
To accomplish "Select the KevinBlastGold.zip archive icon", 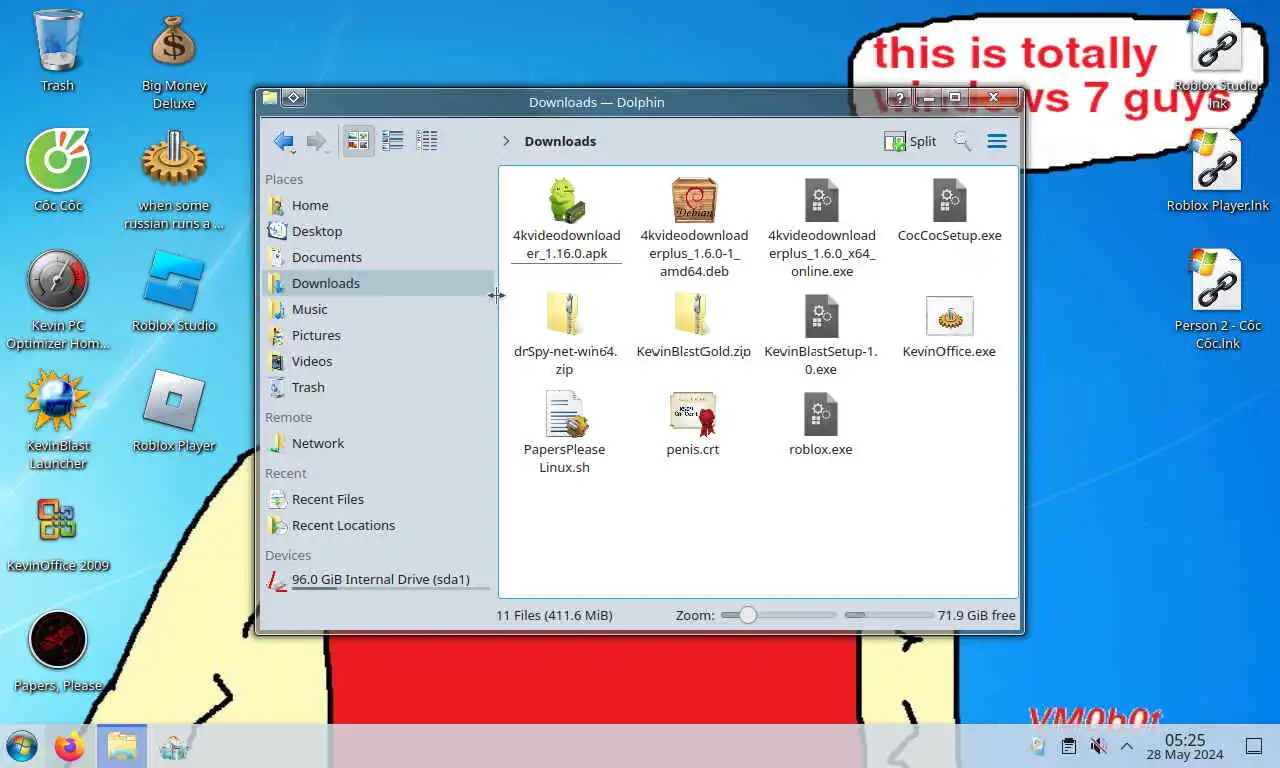I will point(694,315).
